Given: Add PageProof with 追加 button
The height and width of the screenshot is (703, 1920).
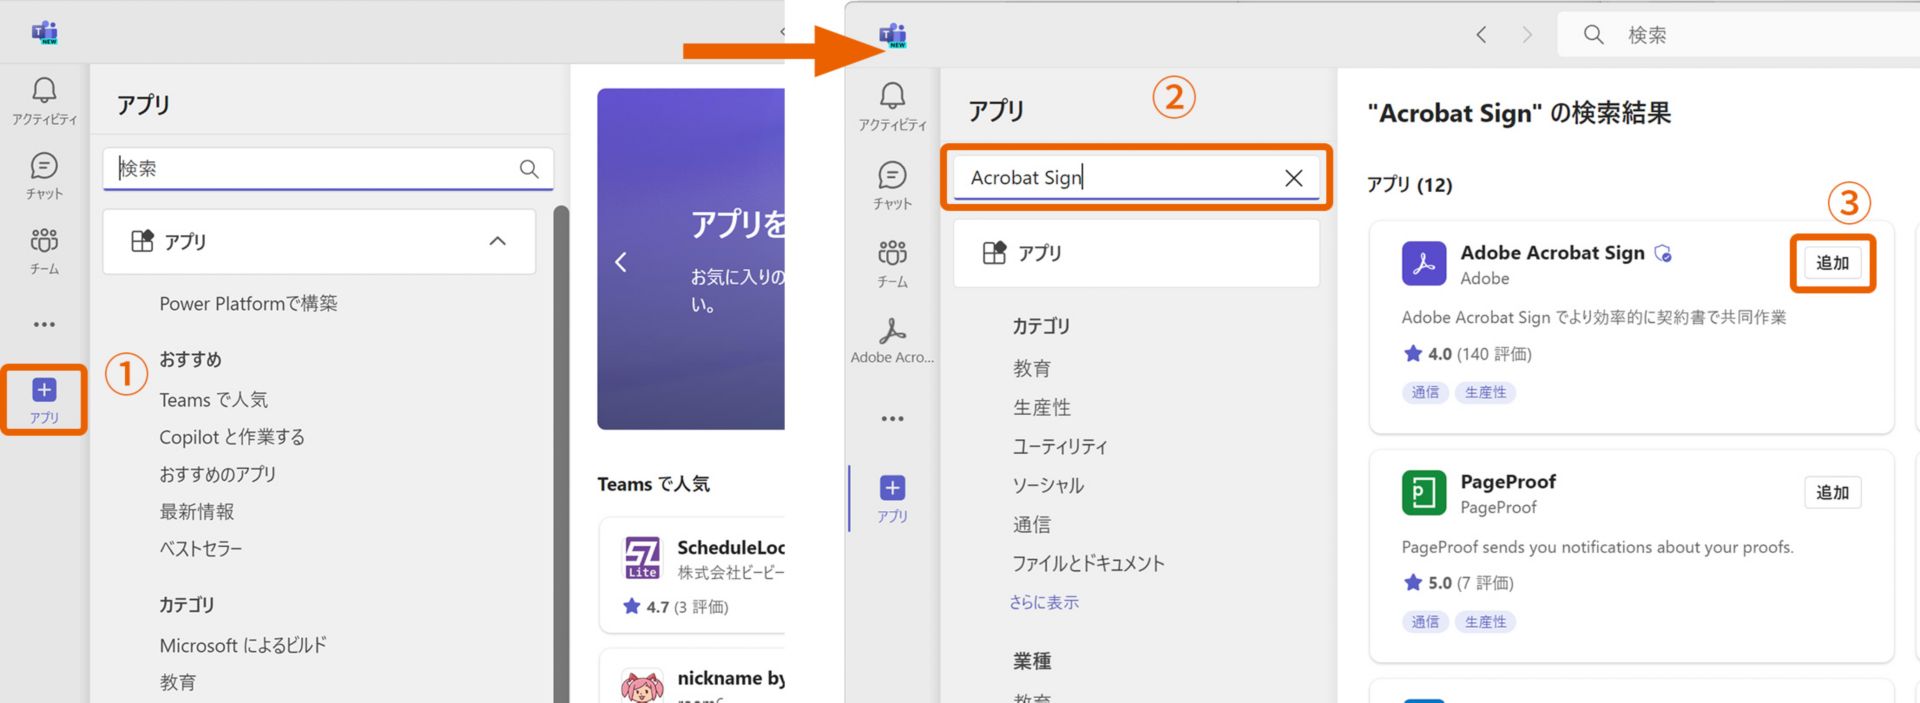Looking at the screenshot, I should [1832, 493].
